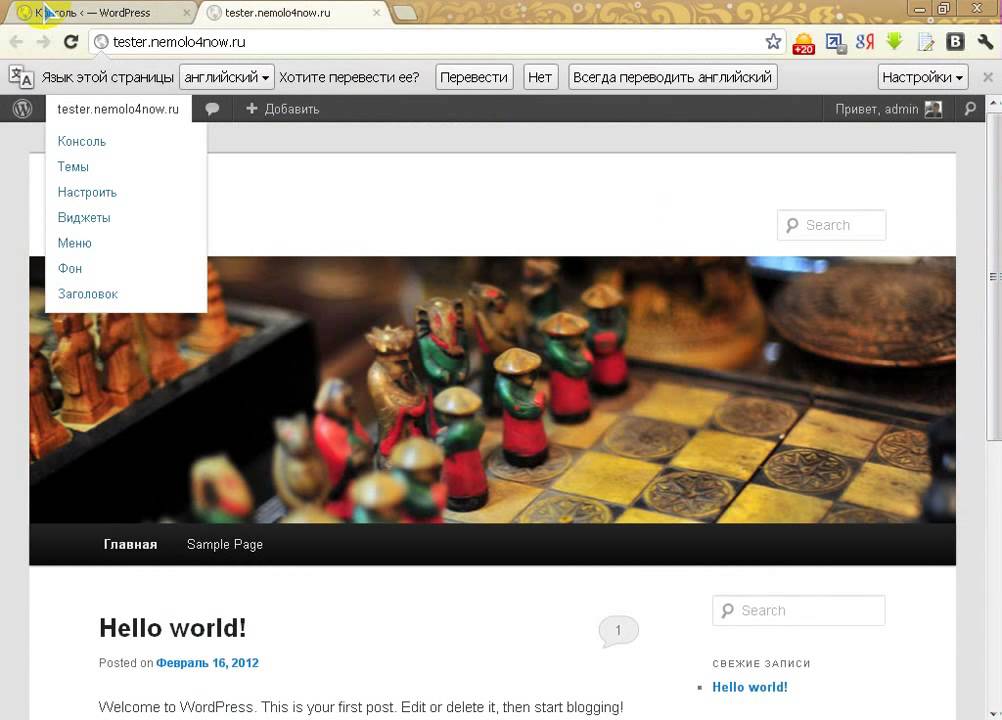Click the sidebar Search field
The height and width of the screenshot is (720, 1002).
coord(799,611)
